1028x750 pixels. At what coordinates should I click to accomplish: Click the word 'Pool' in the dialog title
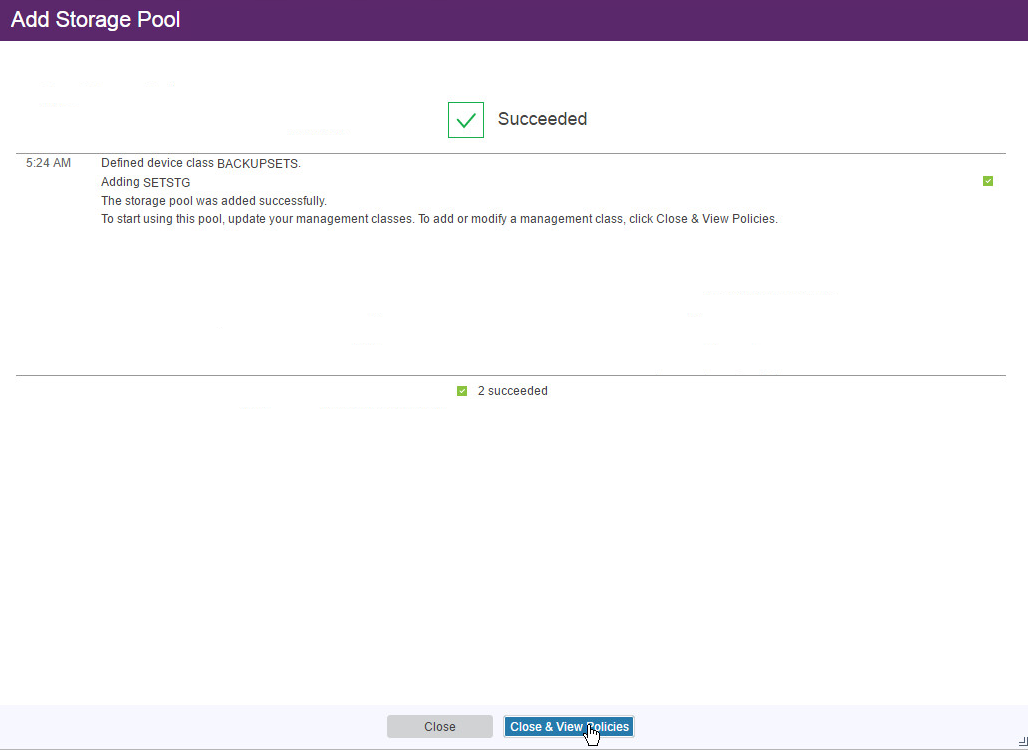(x=158, y=20)
